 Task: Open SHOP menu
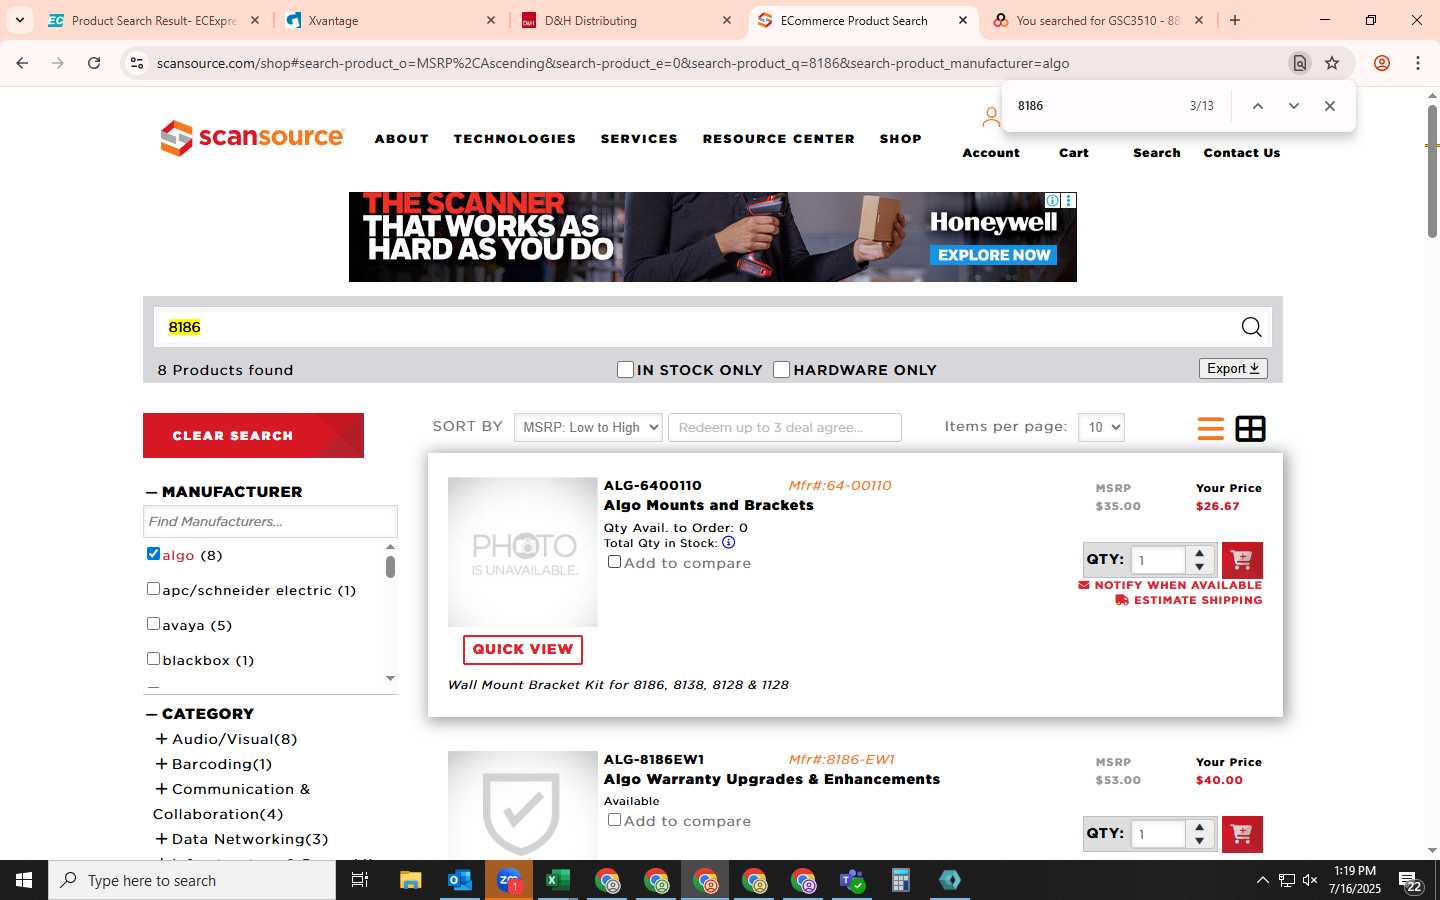(901, 139)
